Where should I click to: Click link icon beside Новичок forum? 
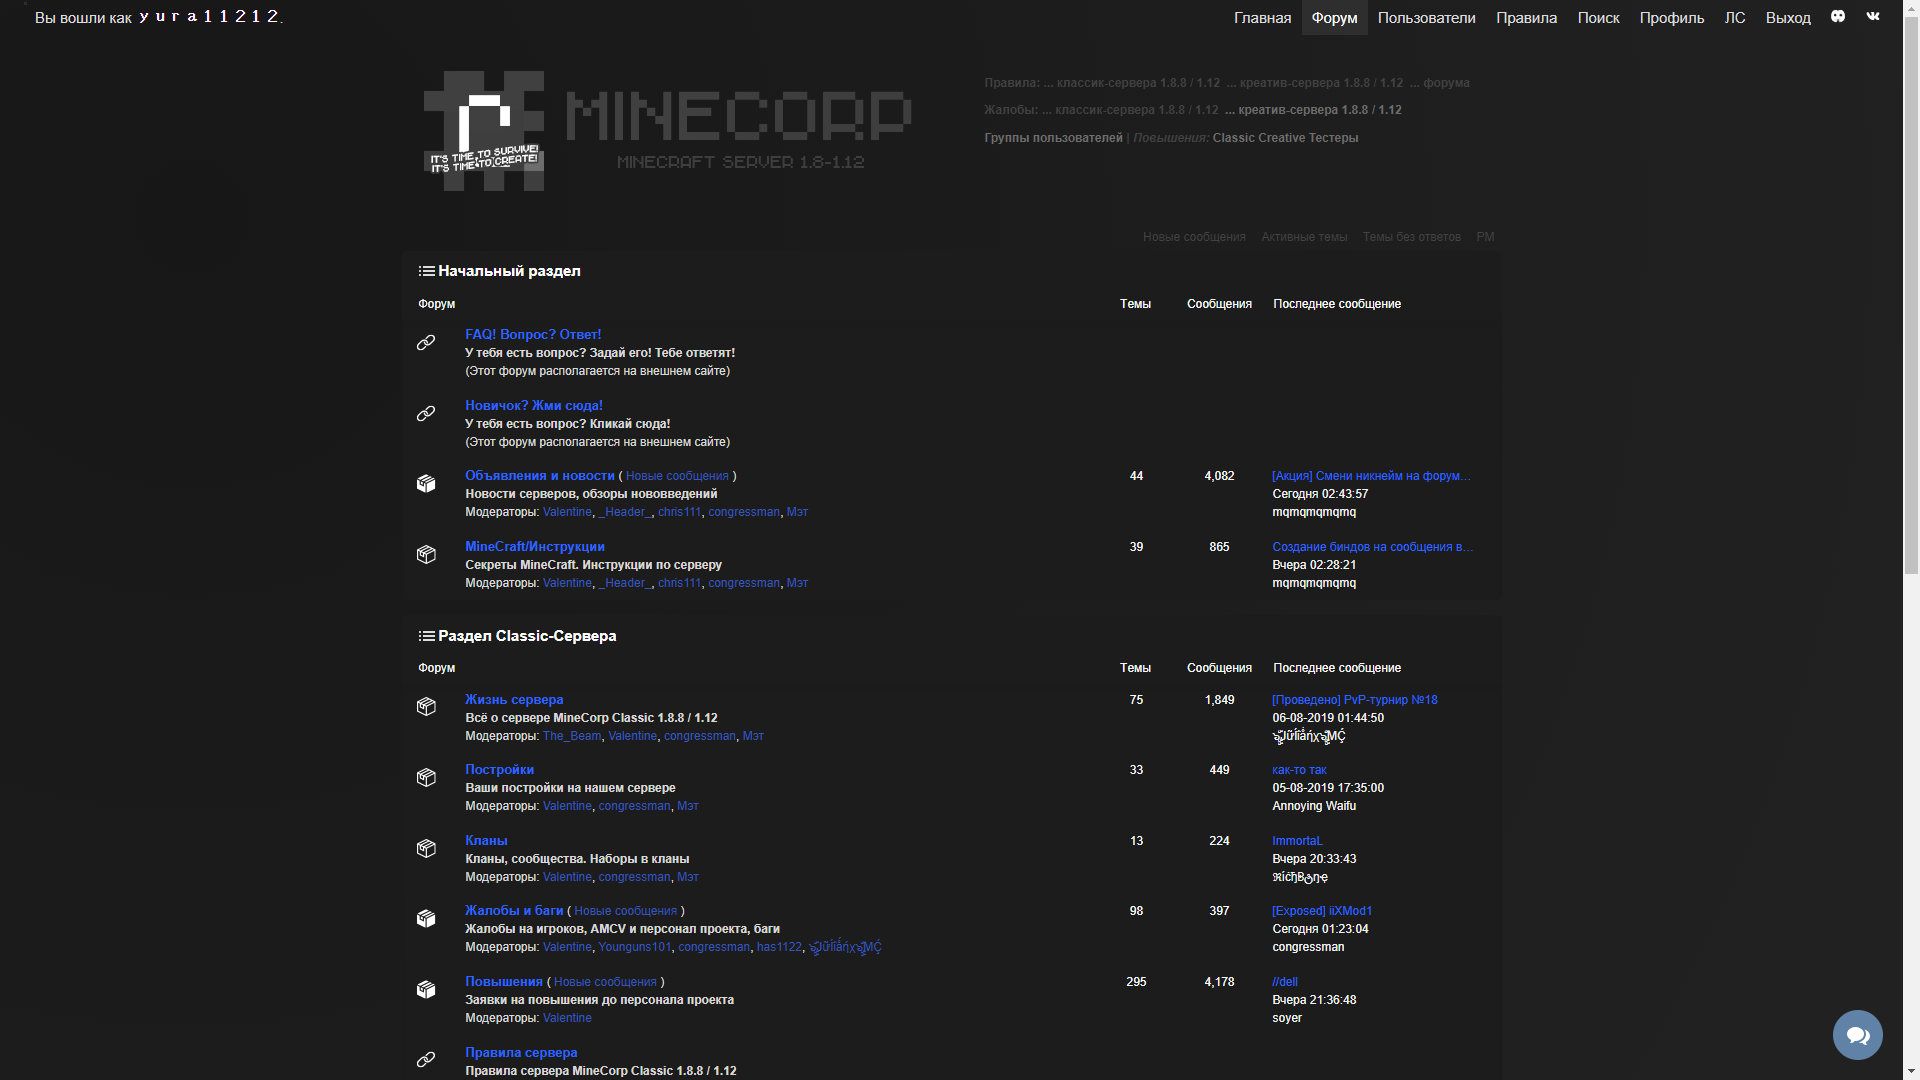click(x=426, y=414)
